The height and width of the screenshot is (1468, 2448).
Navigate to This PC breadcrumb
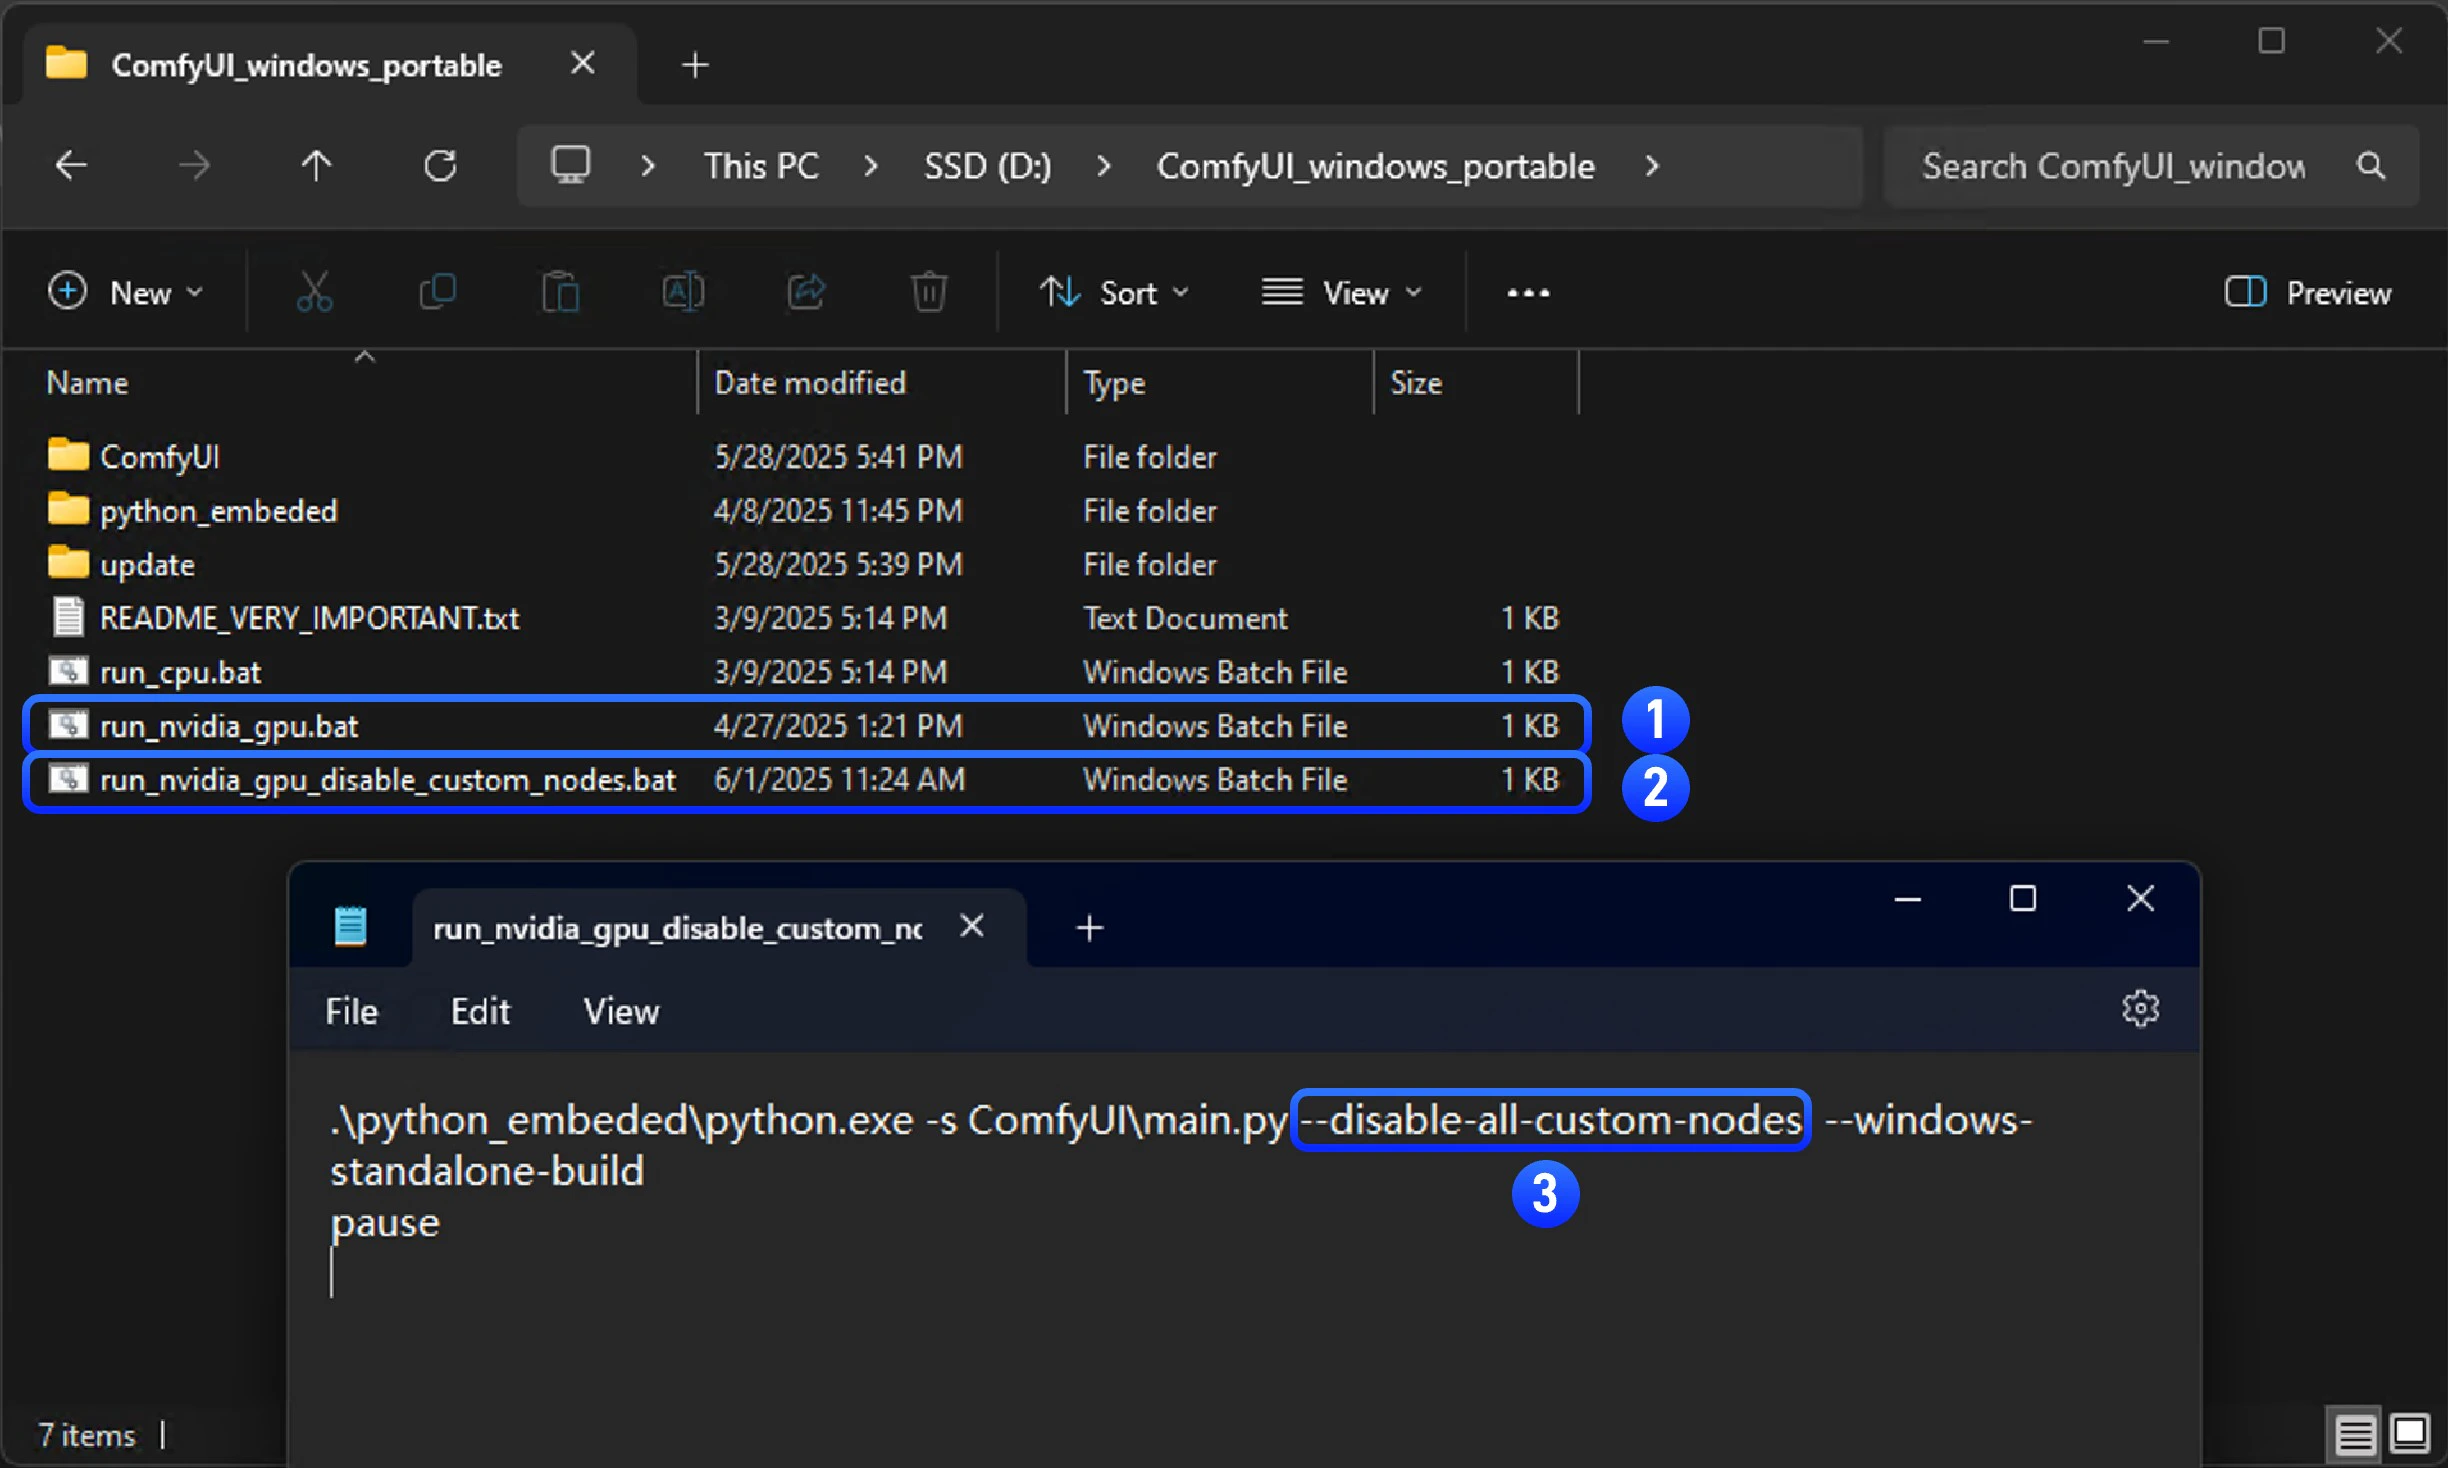(x=761, y=166)
